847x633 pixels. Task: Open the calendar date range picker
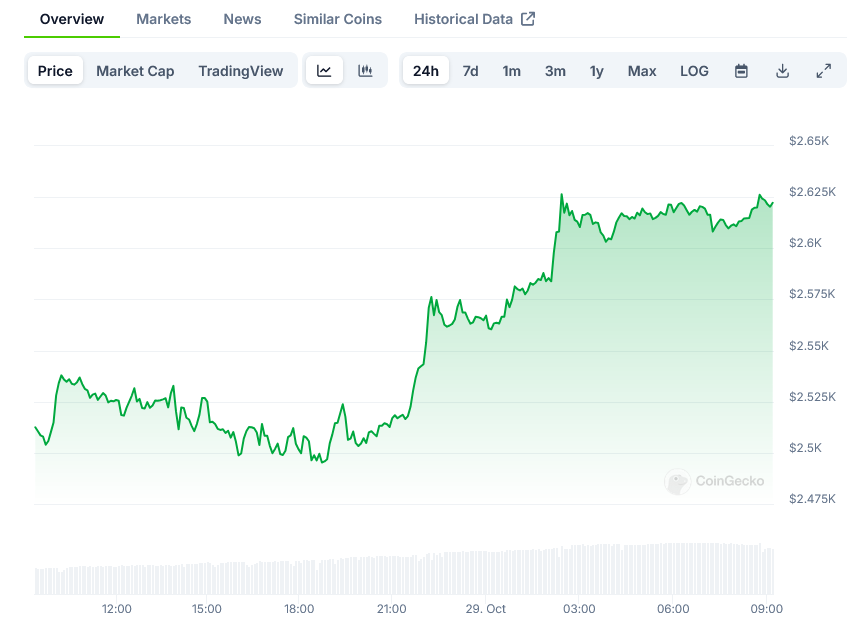point(741,71)
